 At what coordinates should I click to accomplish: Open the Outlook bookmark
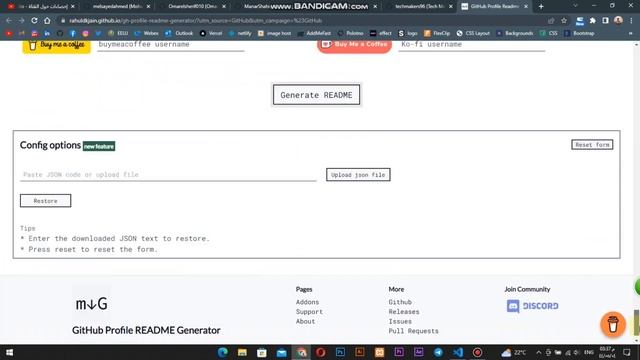179,33
